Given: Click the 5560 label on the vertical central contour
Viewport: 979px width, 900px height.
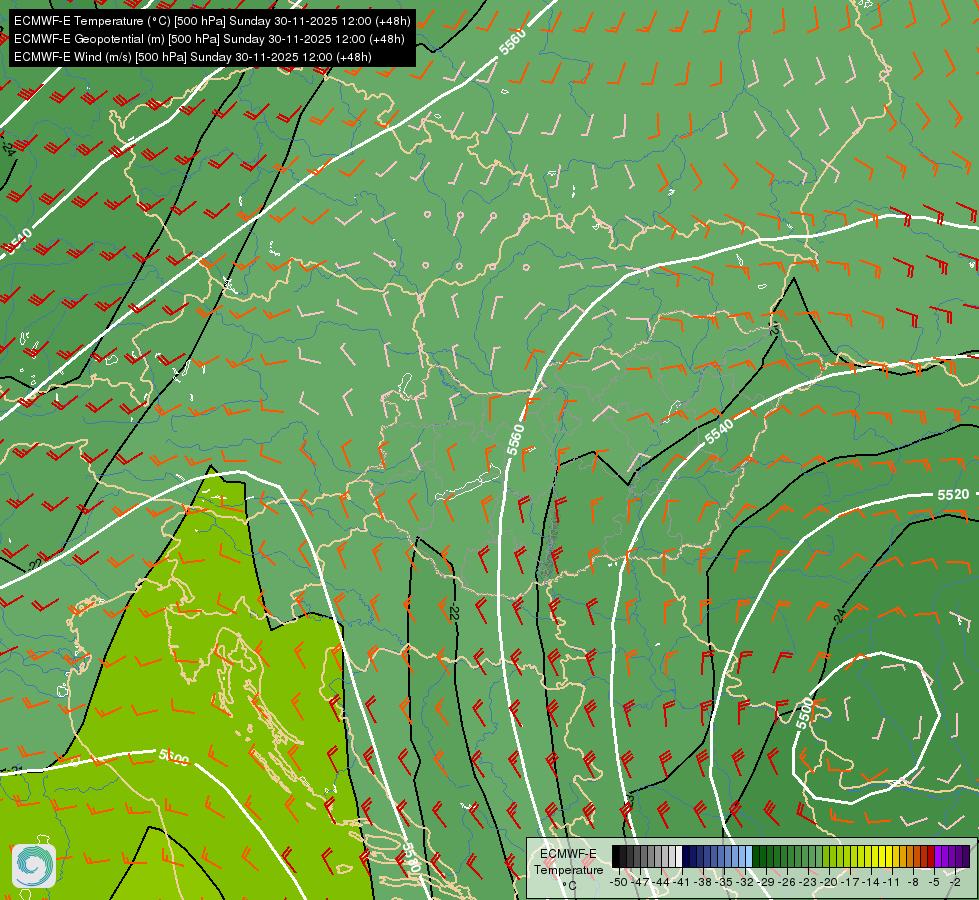Looking at the screenshot, I should tap(515, 440).
